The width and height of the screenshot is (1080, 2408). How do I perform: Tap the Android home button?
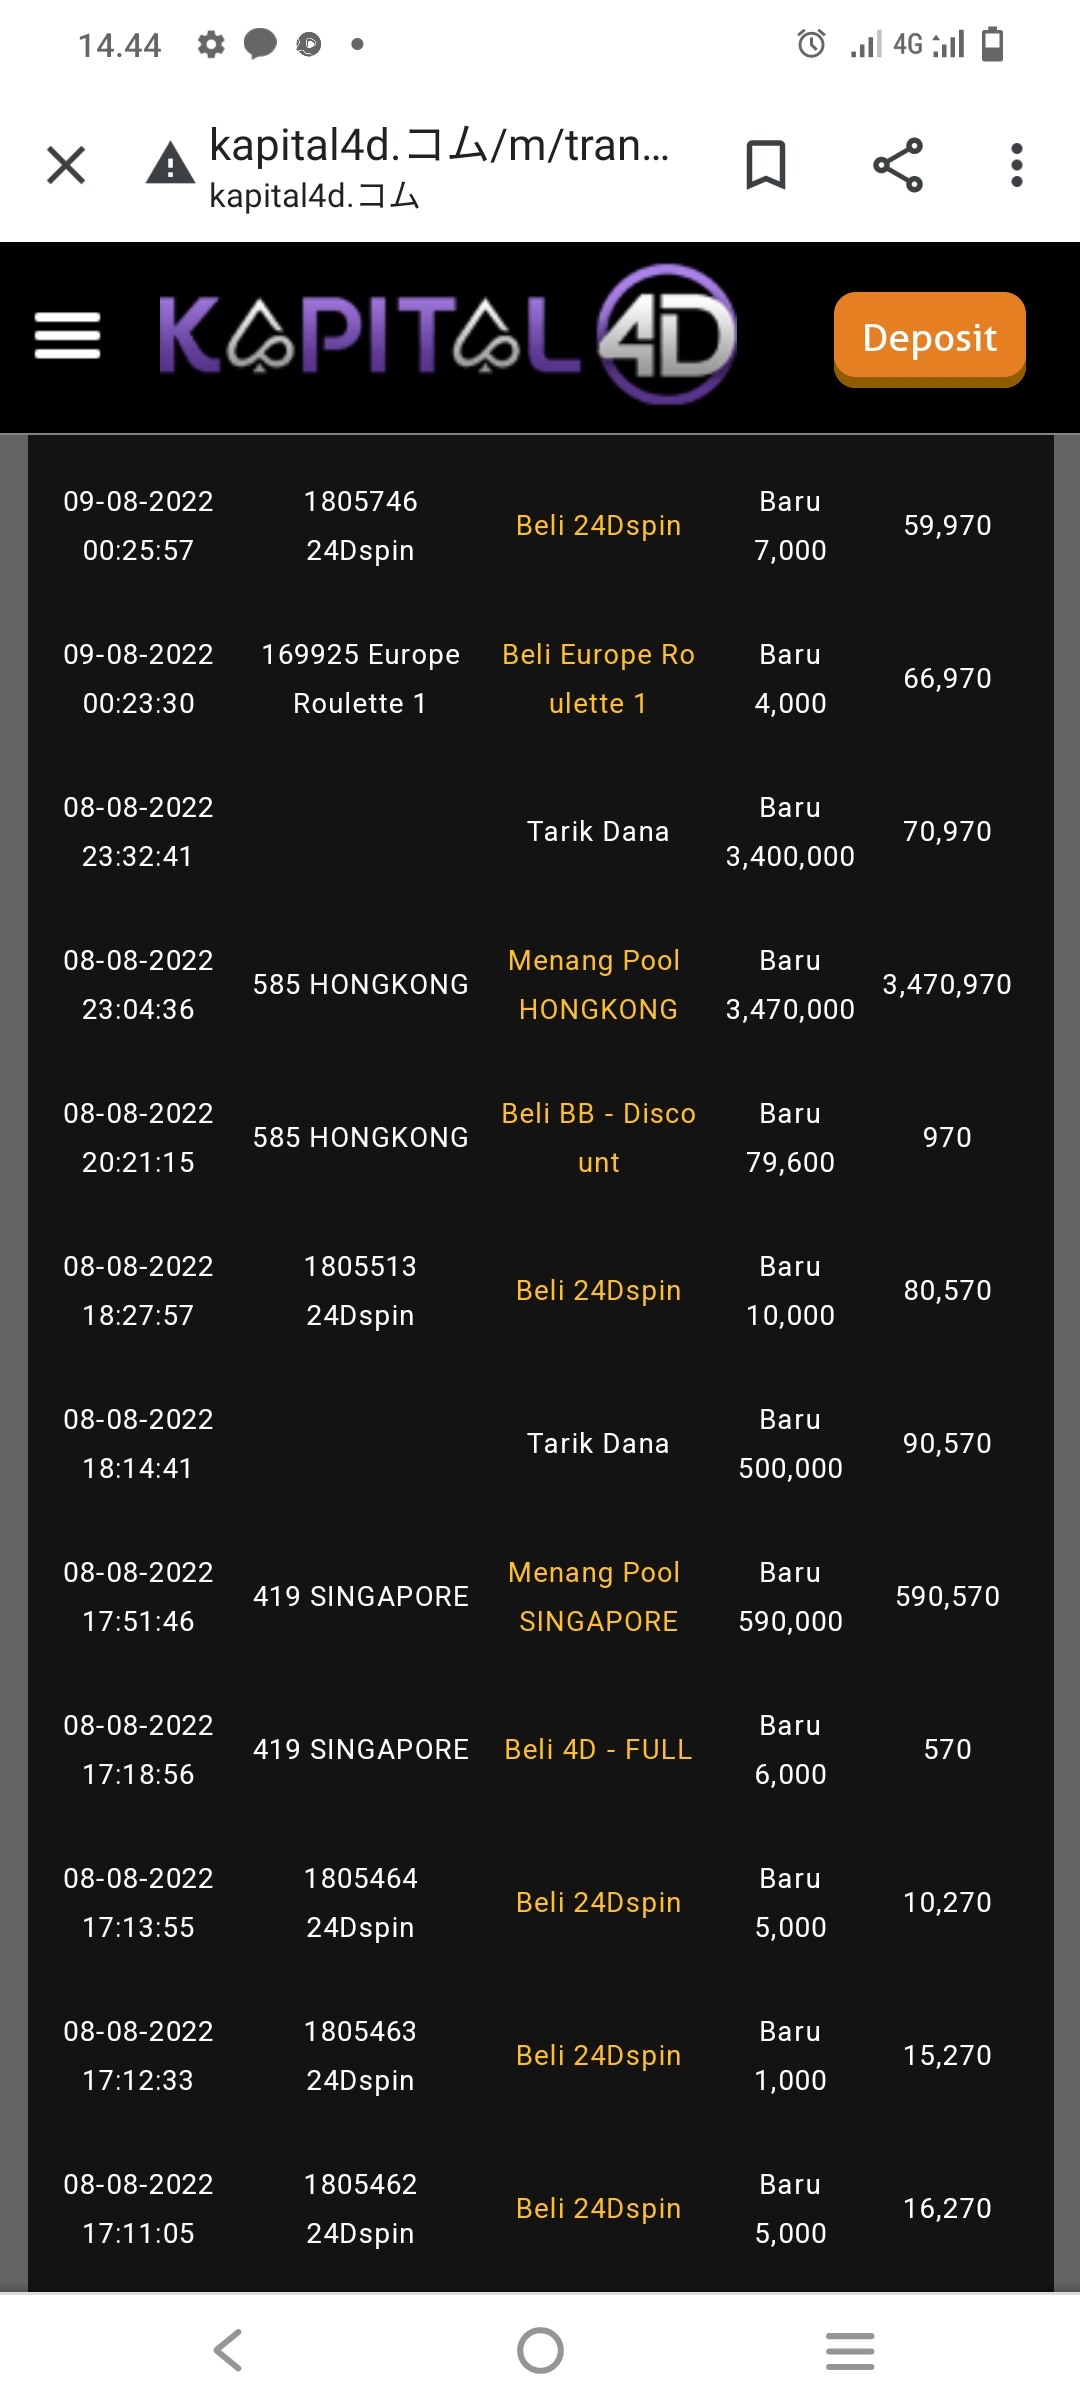(540, 2350)
